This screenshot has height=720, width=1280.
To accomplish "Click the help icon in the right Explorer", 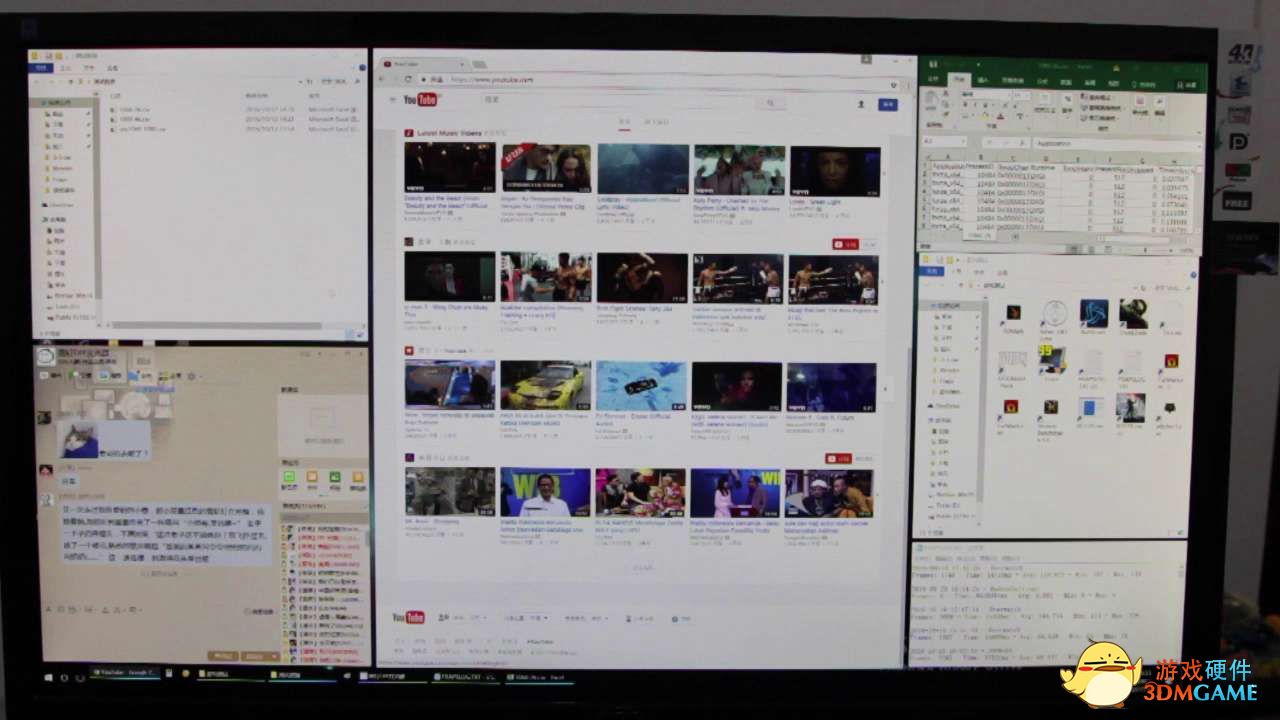I will click(1192, 273).
